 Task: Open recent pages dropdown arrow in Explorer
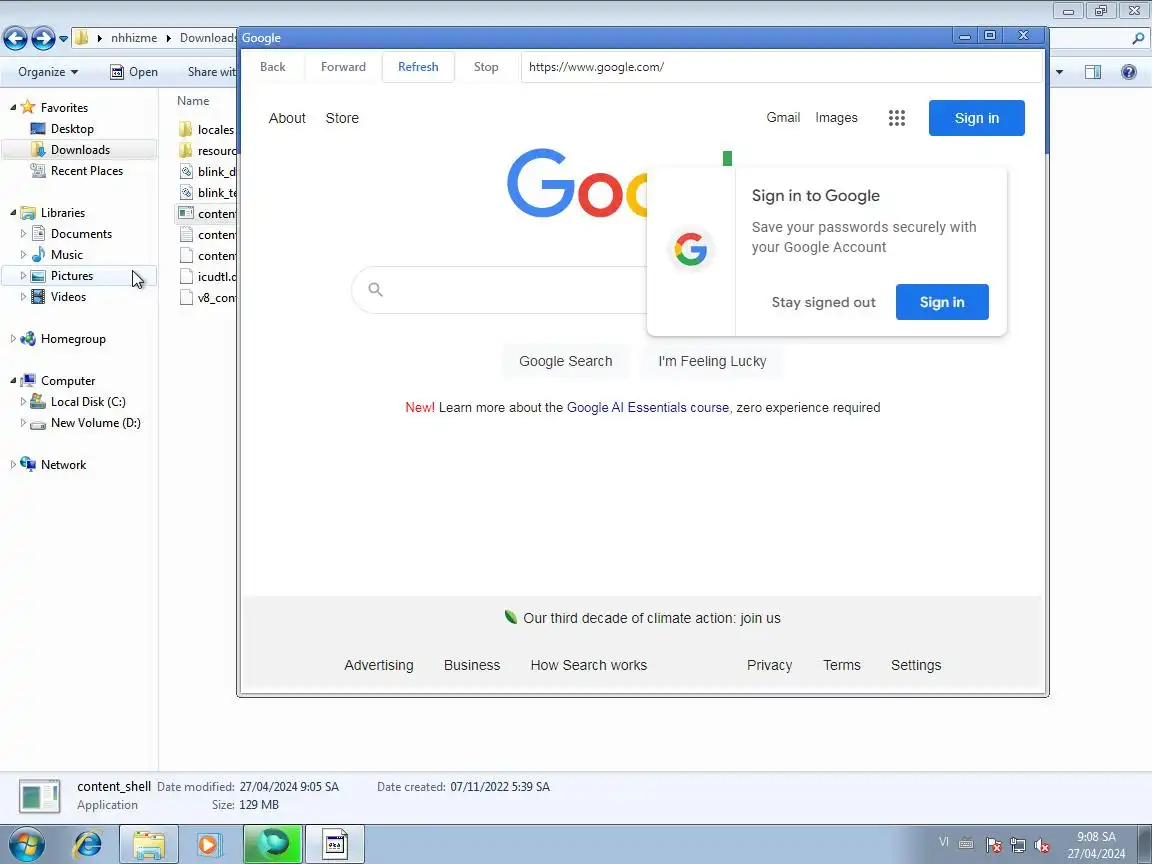tap(63, 38)
